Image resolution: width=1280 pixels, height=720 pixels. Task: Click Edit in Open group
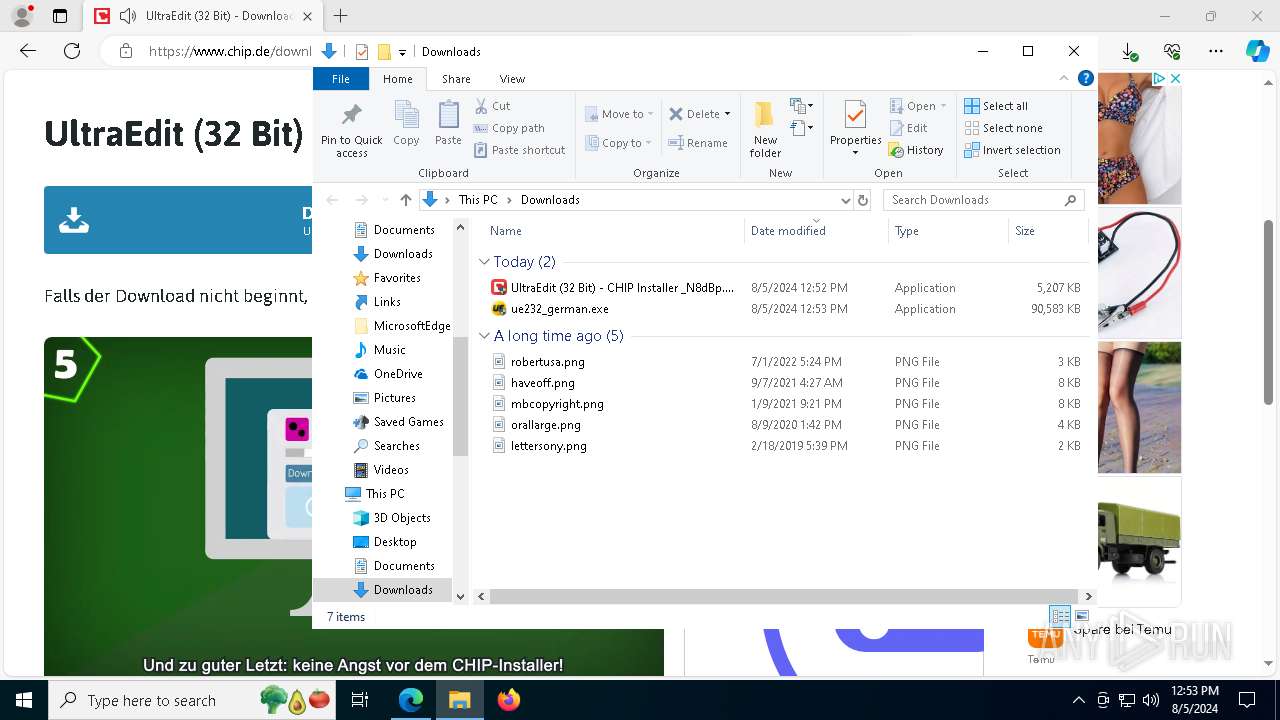point(909,128)
